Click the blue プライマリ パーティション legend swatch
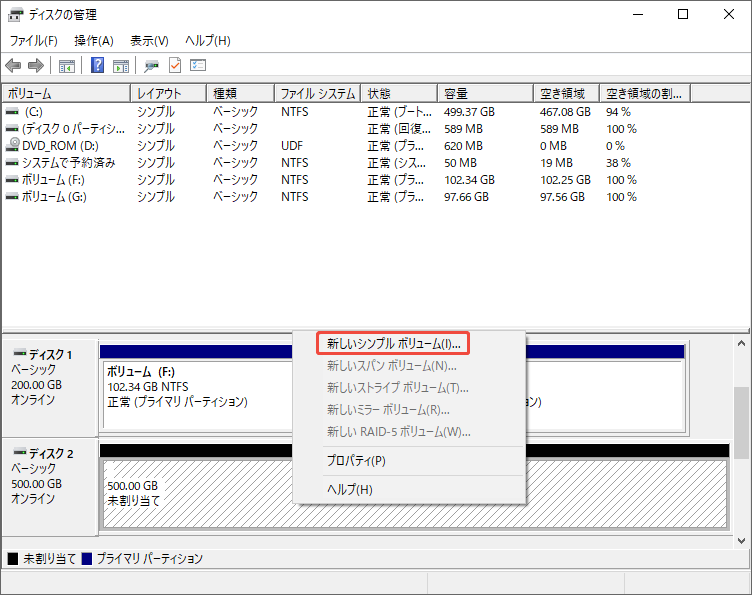The height and width of the screenshot is (595, 752). 87,559
